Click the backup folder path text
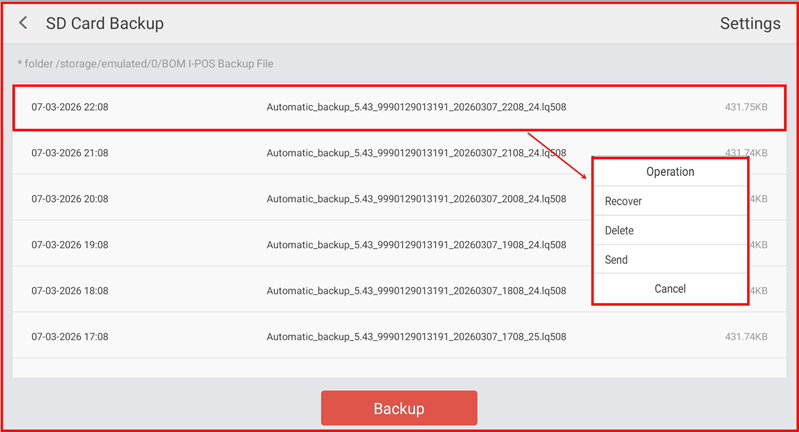The width and height of the screenshot is (799, 432). [x=145, y=64]
